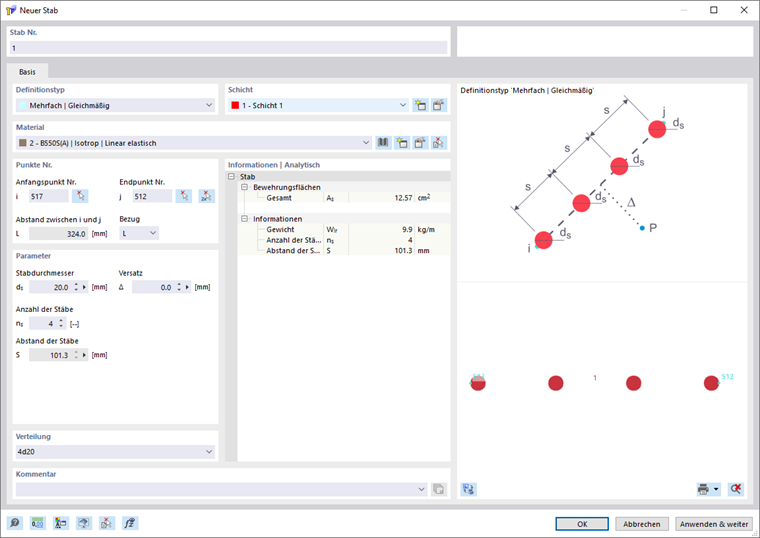Image resolution: width=760 pixels, height=538 pixels.
Task: Click the Versatz value 0.0 field
Action: point(153,287)
